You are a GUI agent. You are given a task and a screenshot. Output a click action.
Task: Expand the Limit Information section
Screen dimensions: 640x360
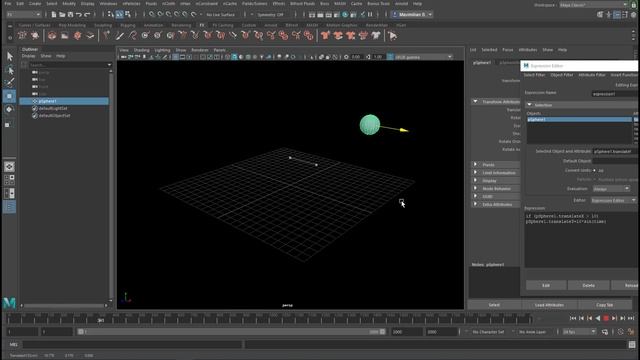475,172
